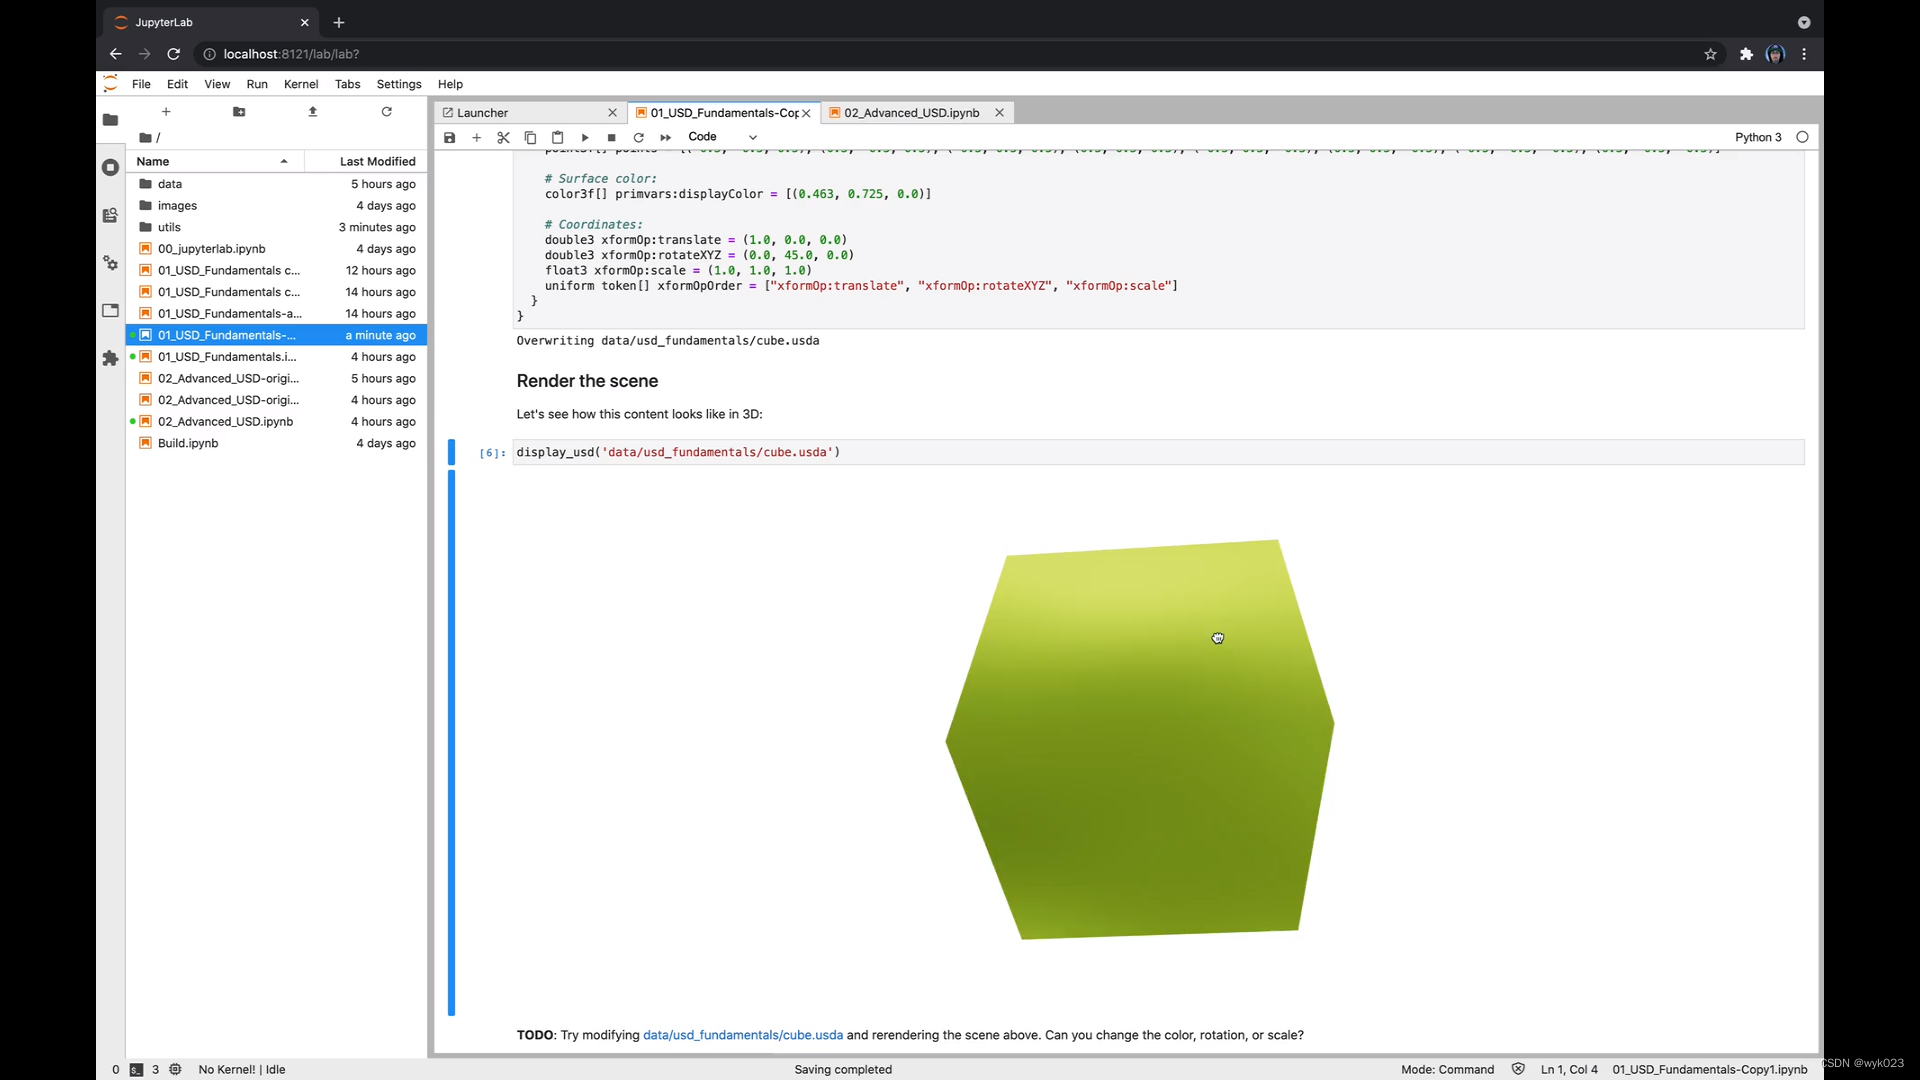Open the utils folder in the file browser
1920x1080 pixels.
point(169,227)
